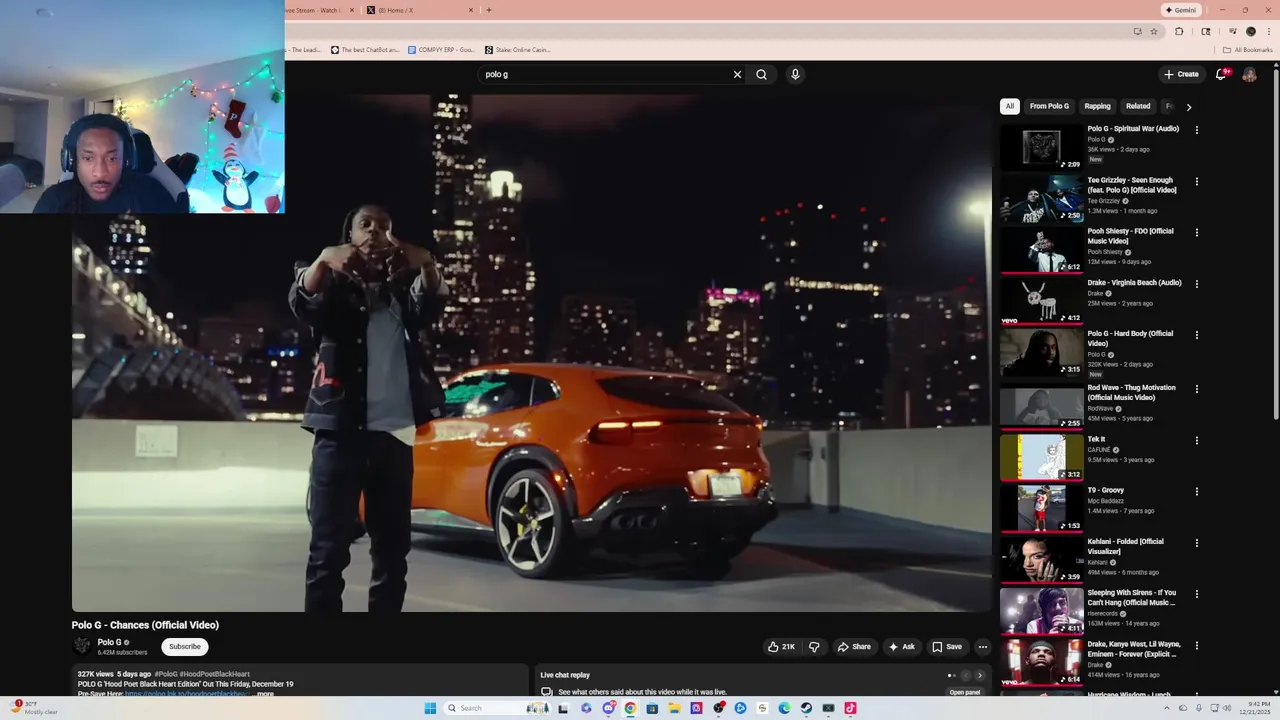
Task: Start voice search with microphone icon
Action: click(x=795, y=74)
